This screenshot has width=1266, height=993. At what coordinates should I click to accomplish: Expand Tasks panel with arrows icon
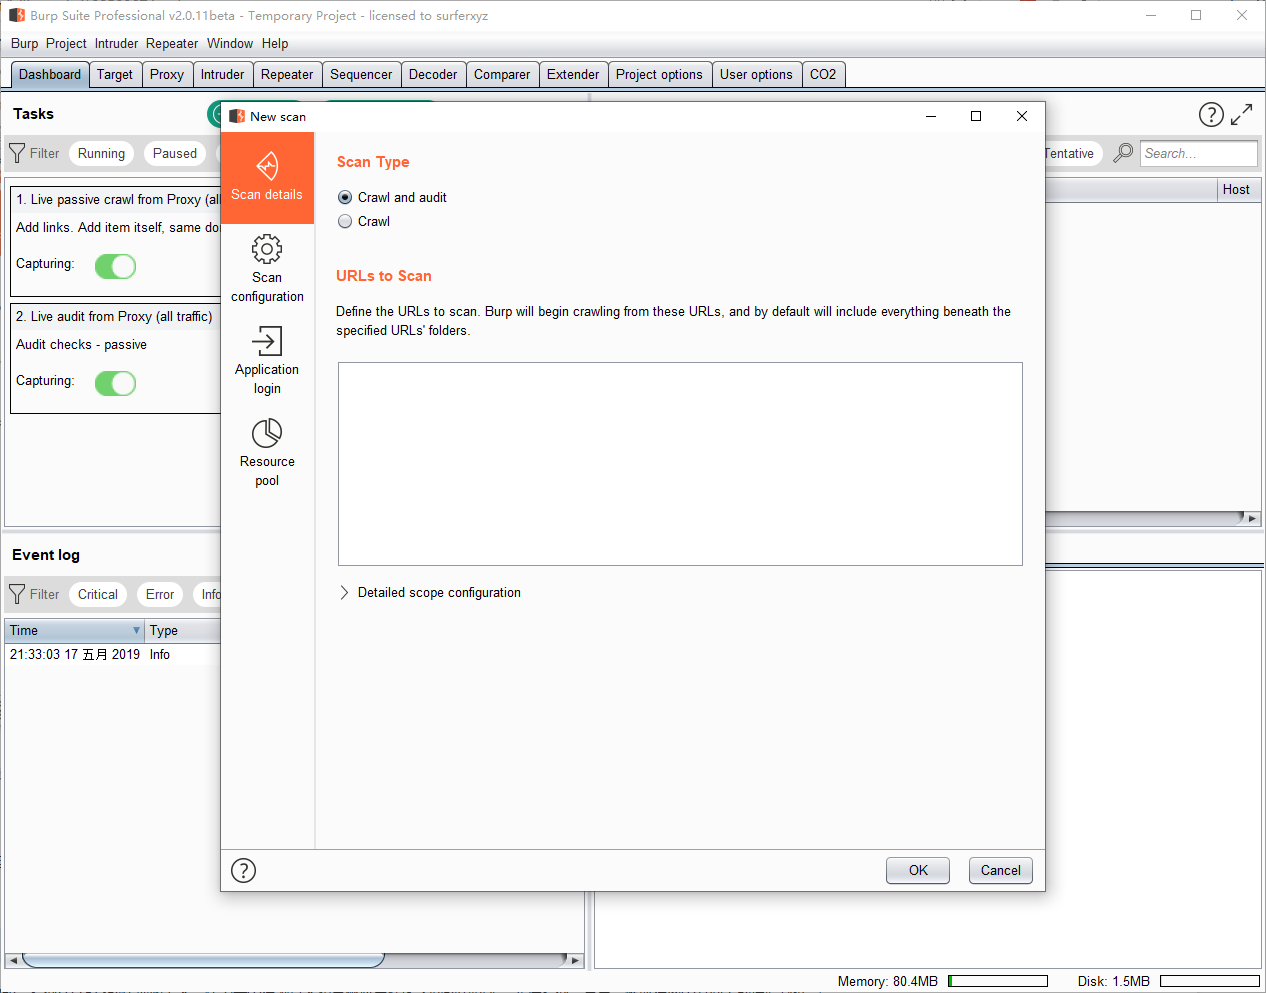1241,115
